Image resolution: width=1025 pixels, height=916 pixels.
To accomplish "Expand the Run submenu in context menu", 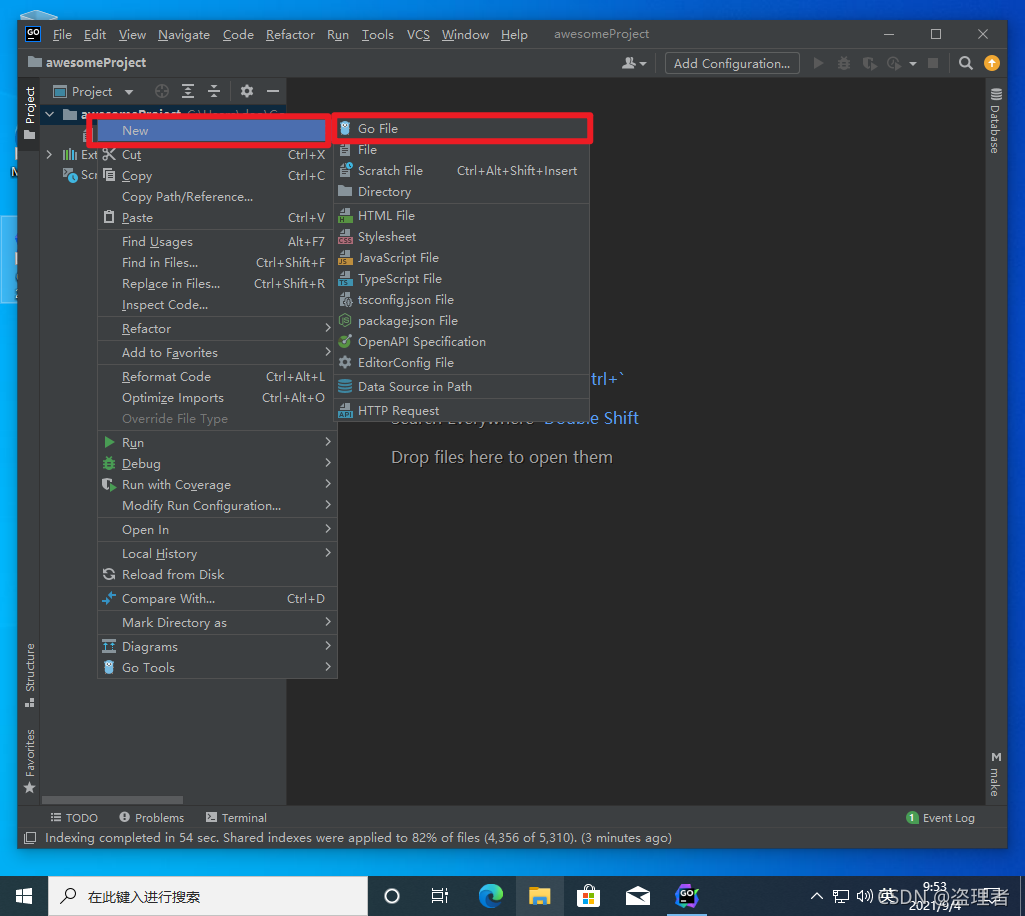I will (217, 443).
